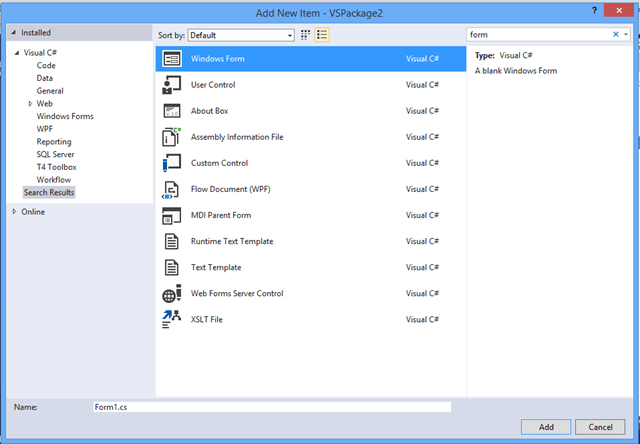Pick the About Box template icon
Viewport: 640px width, 444px height.
point(172,111)
